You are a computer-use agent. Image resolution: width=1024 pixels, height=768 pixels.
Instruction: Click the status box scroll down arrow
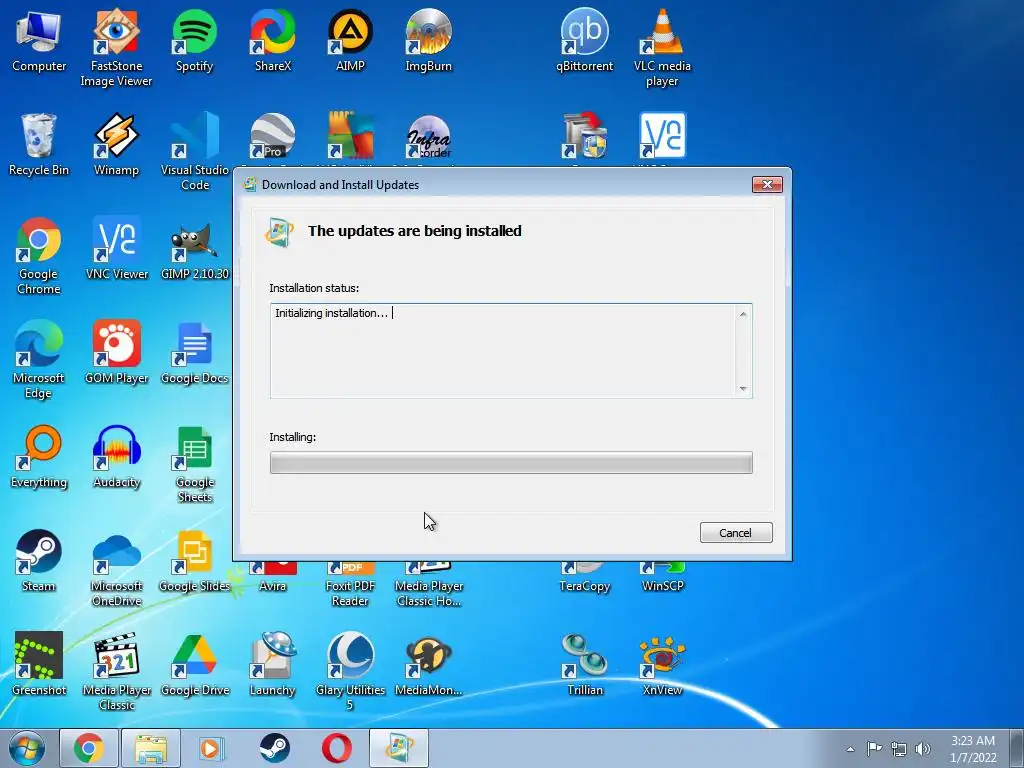[x=743, y=389]
